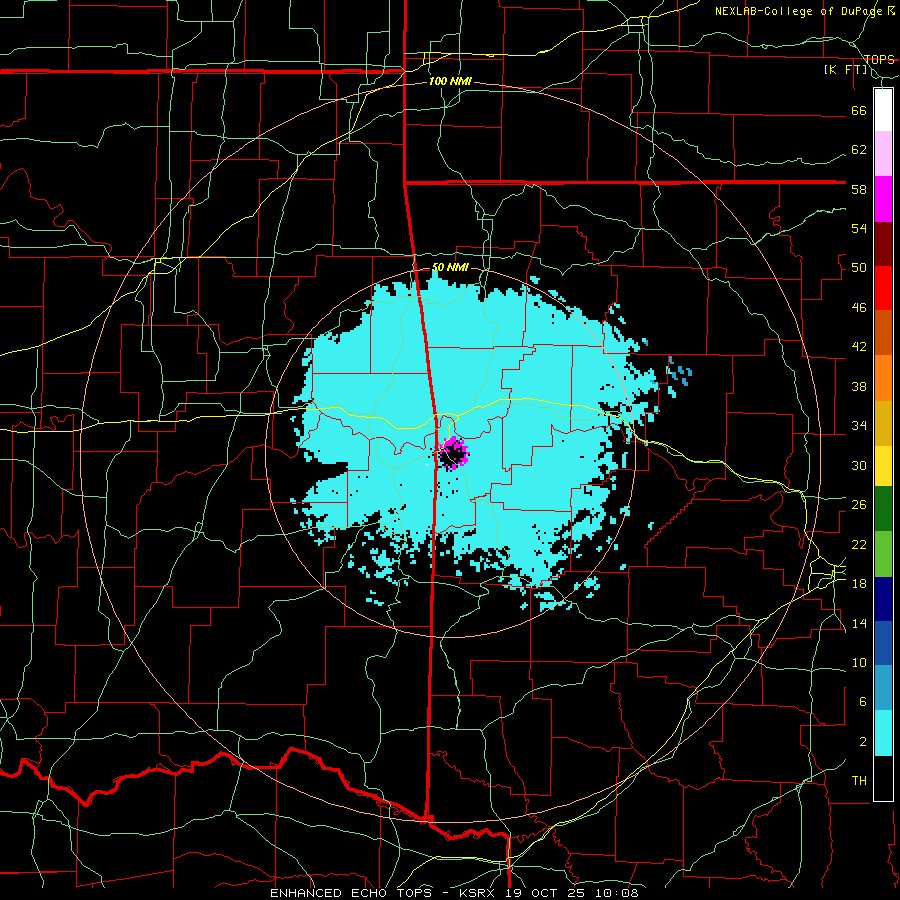
Task: Click the white swatch in the tops legend
Action: (x=883, y=110)
